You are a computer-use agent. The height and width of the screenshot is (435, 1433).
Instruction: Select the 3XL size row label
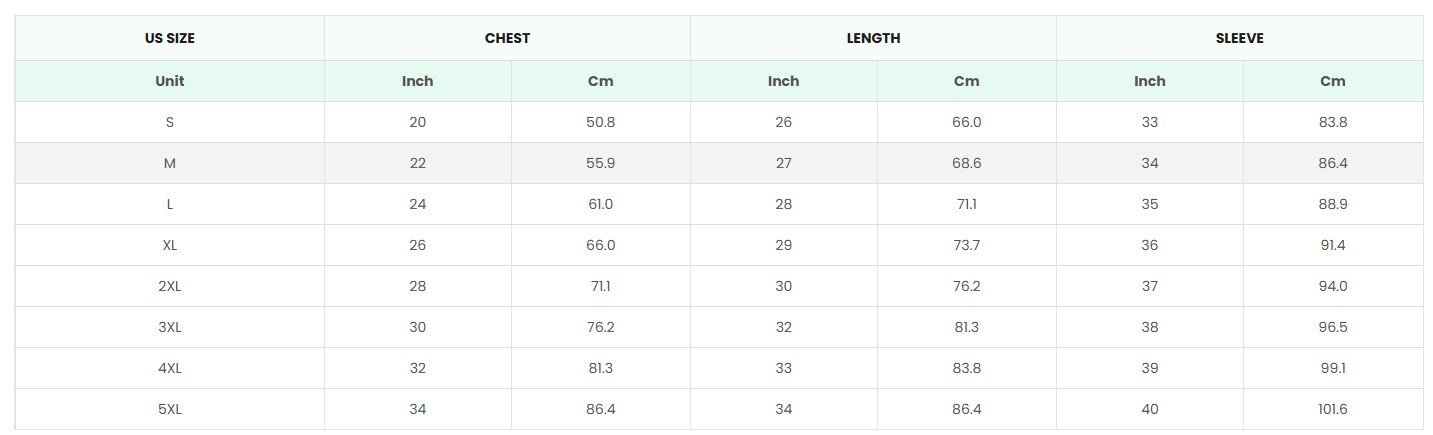[x=170, y=327]
